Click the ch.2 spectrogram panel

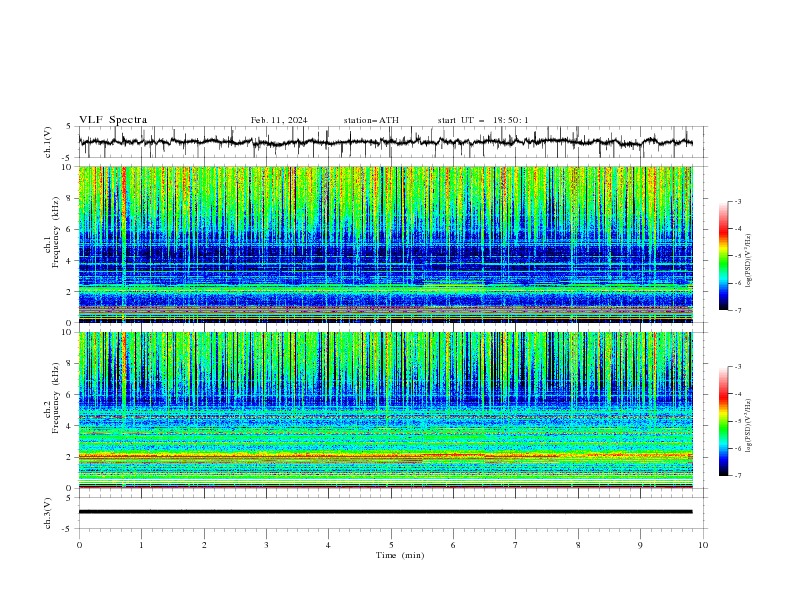pyautogui.click(x=385, y=410)
